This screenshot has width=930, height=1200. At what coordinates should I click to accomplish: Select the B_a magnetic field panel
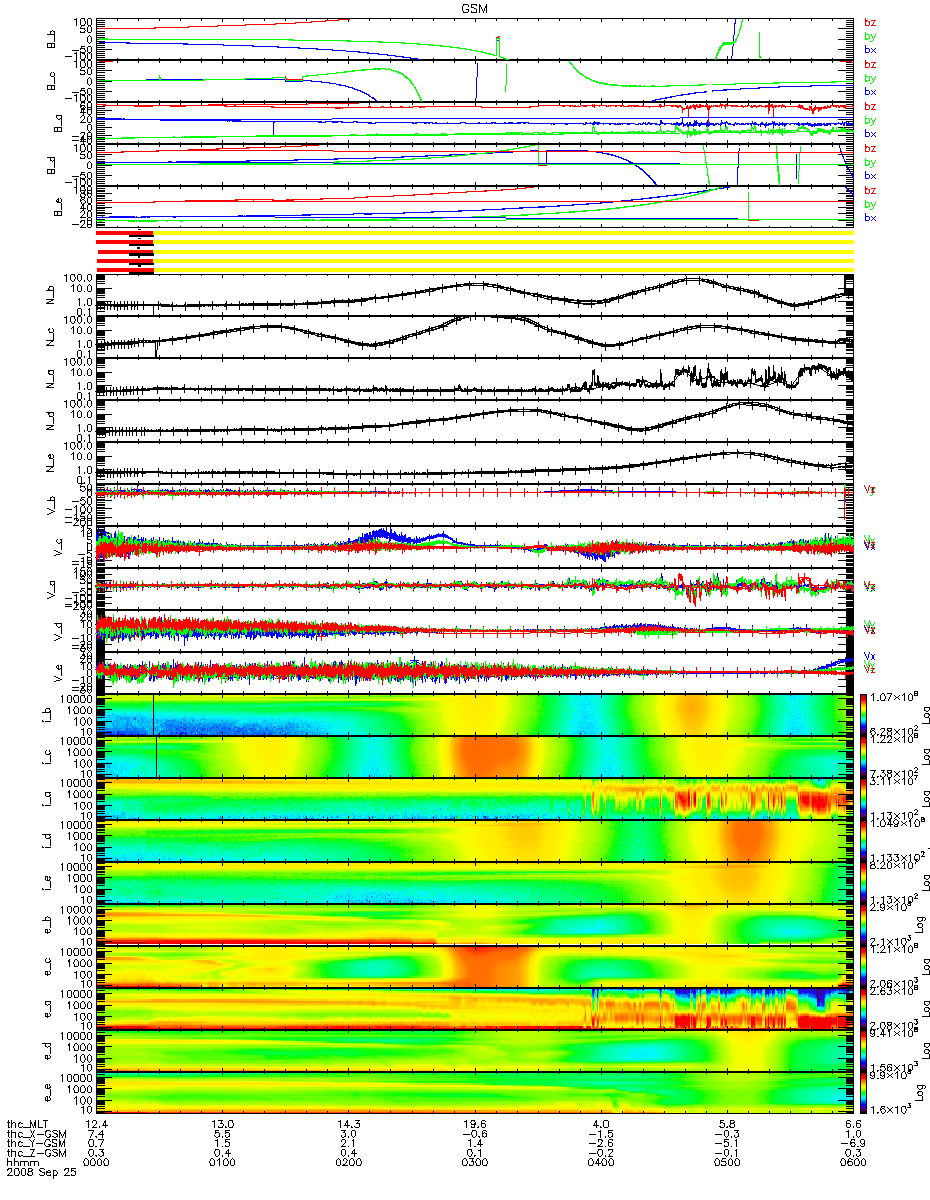pos(475,122)
